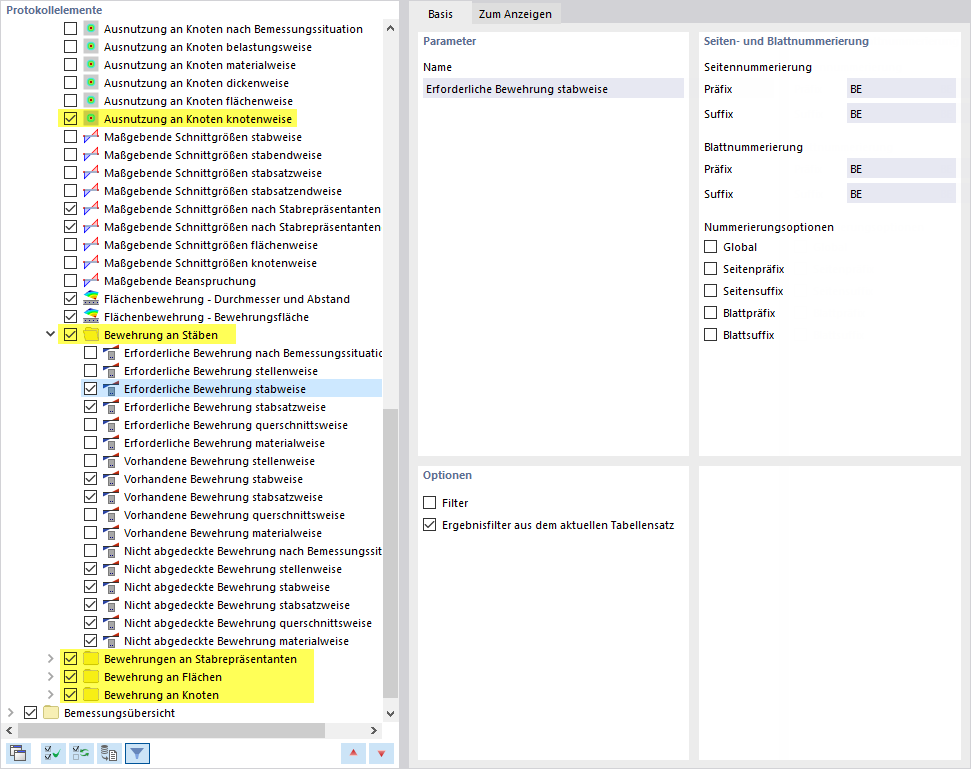Click icon of Maßgebende Beanspruchung
Screen dimensions: 971x769
click(91, 280)
